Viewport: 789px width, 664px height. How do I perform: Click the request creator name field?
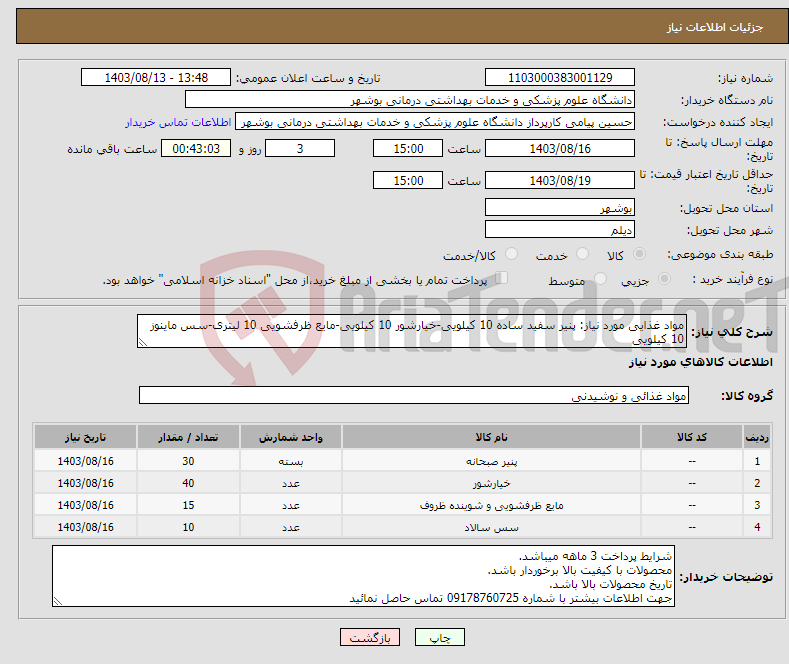pyautogui.click(x=435, y=122)
